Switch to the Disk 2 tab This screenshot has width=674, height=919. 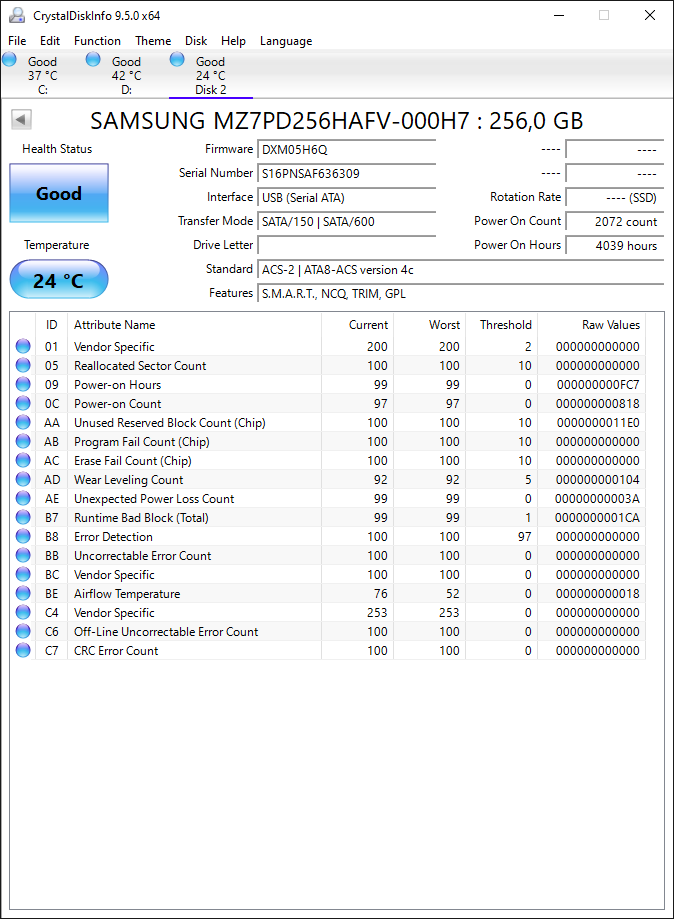tap(211, 75)
